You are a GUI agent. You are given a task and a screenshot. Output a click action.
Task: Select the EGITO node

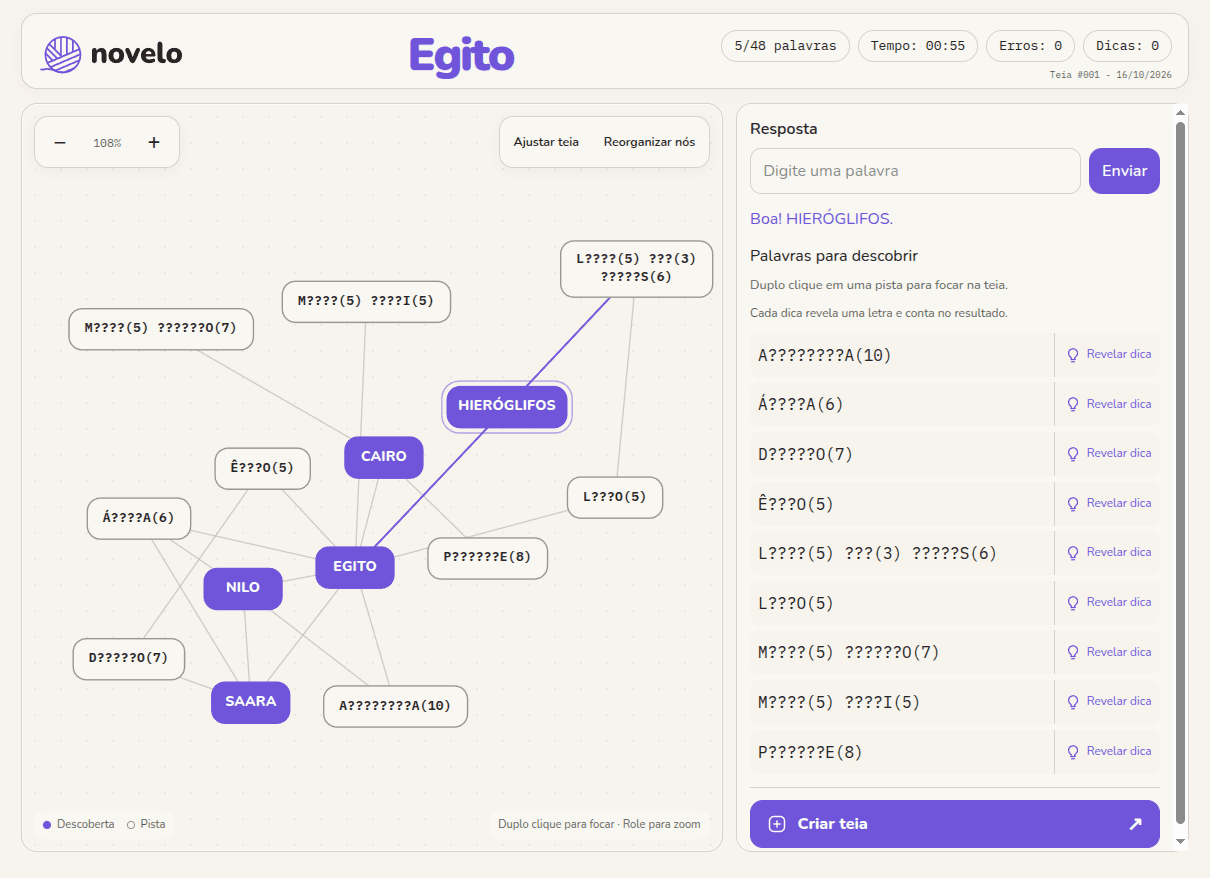pos(355,567)
